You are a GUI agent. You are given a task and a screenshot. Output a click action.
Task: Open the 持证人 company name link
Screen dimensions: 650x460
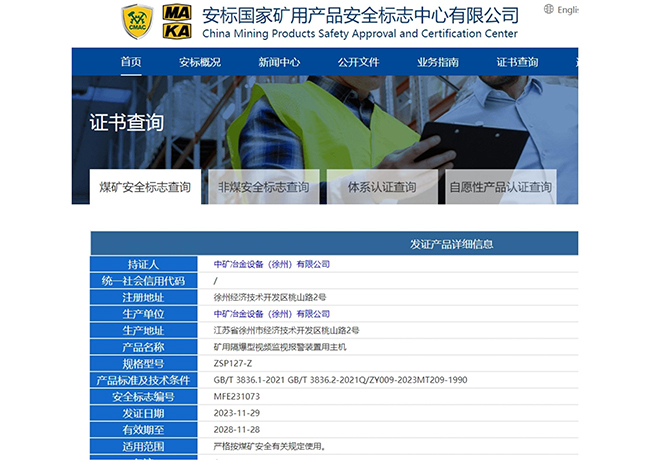[x=272, y=264]
